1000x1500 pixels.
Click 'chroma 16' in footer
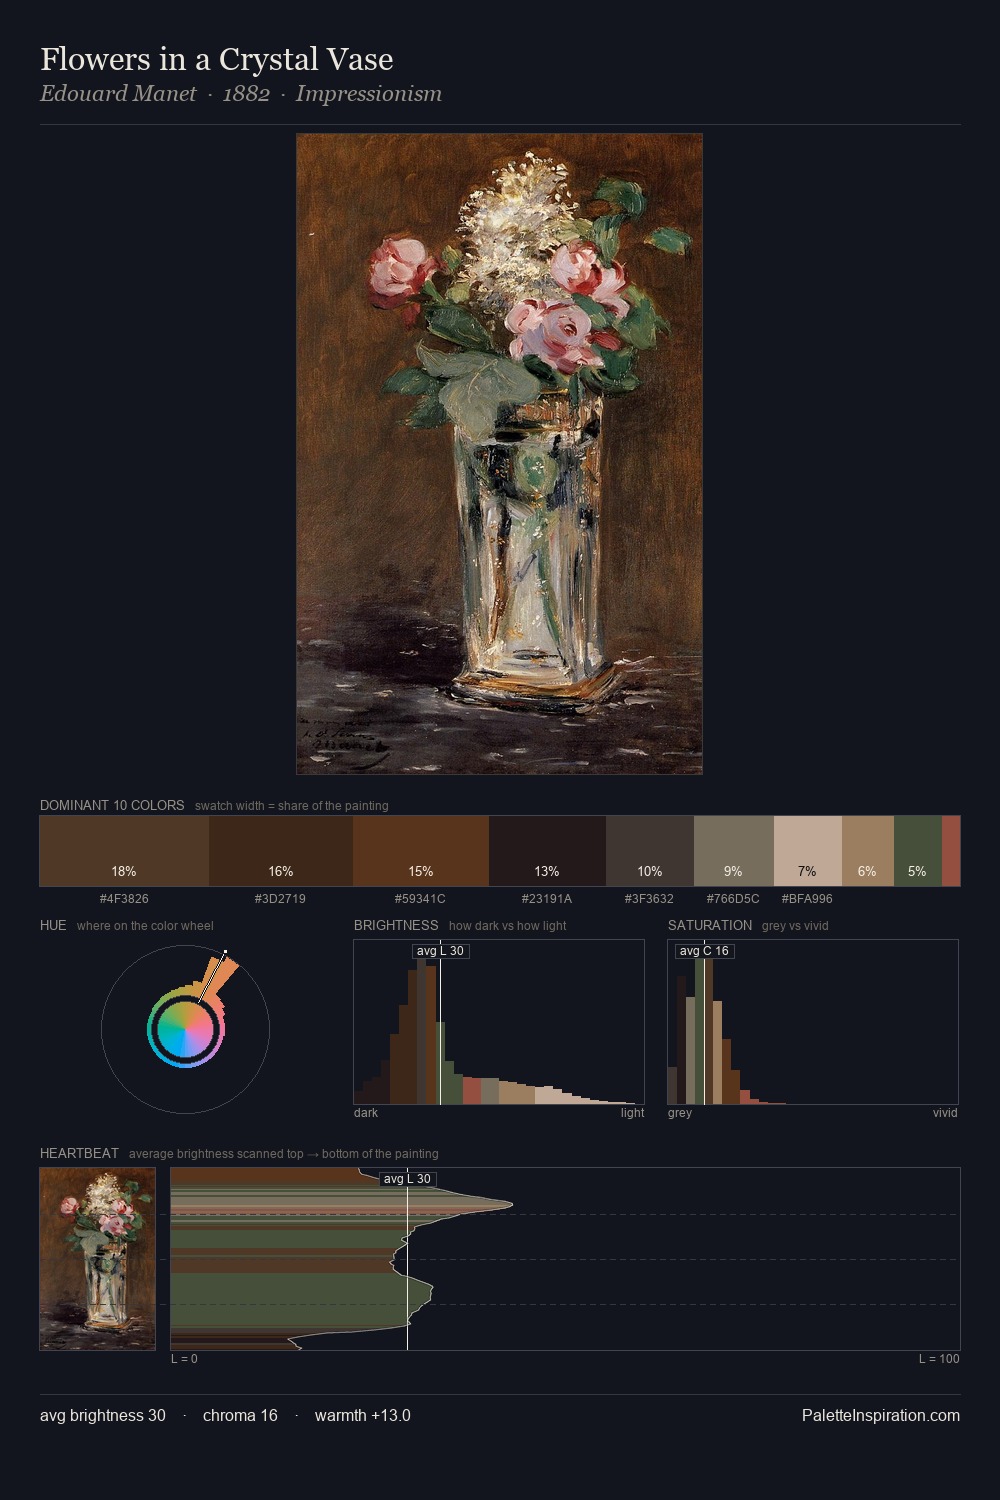point(240,1415)
